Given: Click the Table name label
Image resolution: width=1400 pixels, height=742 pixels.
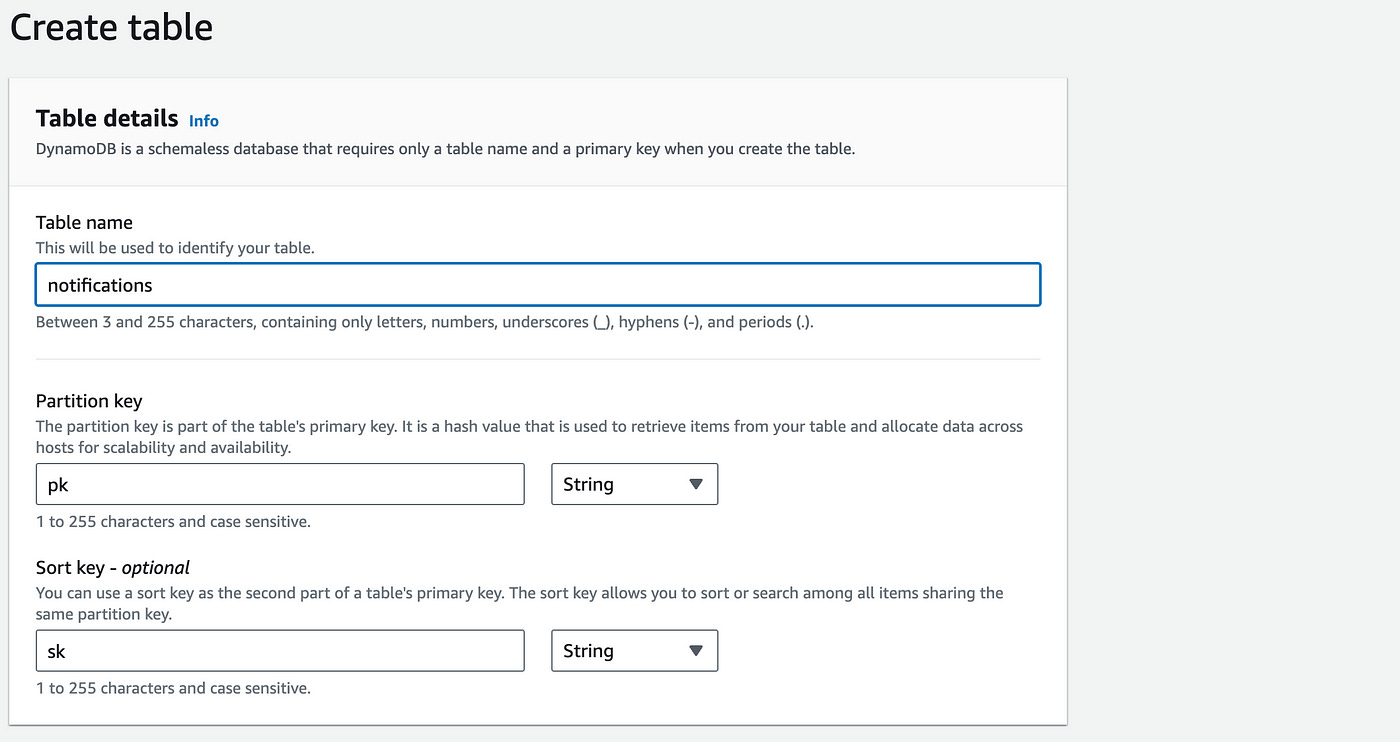Looking at the screenshot, I should (x=84, y=222).
